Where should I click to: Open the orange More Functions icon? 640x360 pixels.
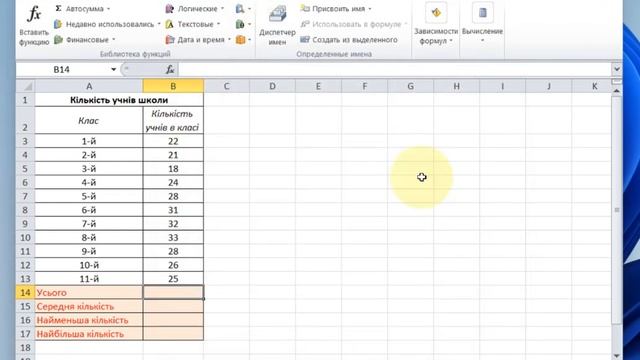coord(243,40)
